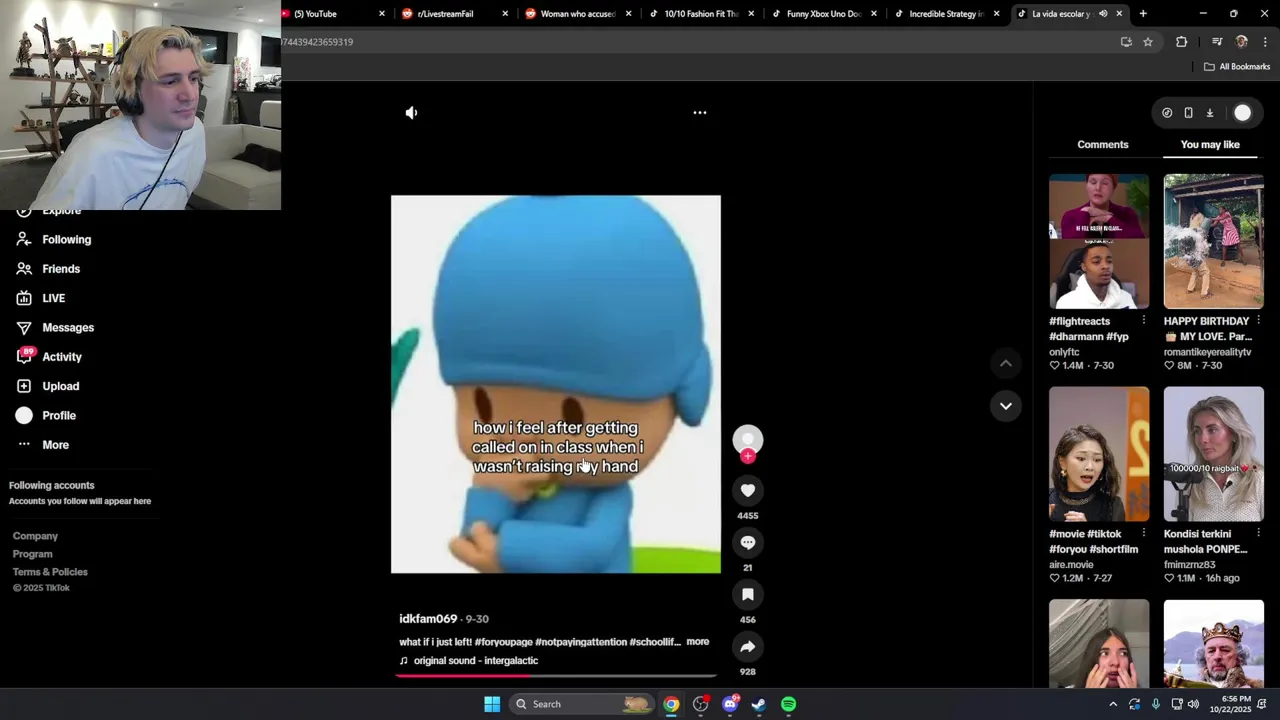Switch to the Funny Xbox Uno tab
This screenshot has height=720, width=1280.
click(x=824, y=14)
